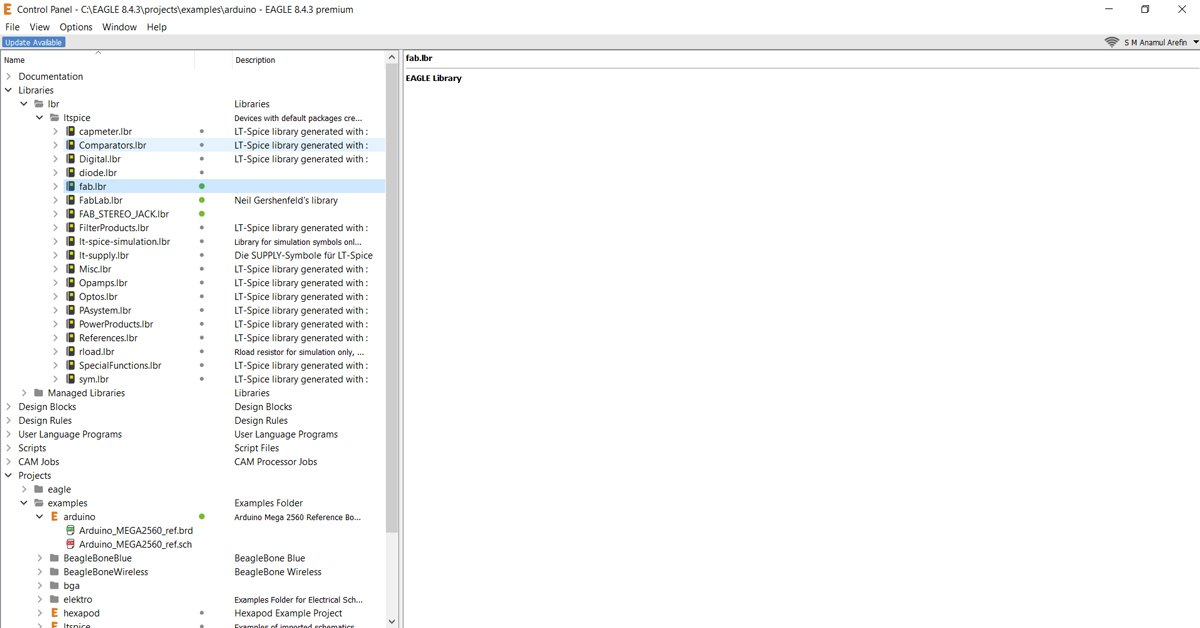Toggle the in-use dot for FabLab.lbr
Screen dimensions: 1200x628
tap(202, 200)
